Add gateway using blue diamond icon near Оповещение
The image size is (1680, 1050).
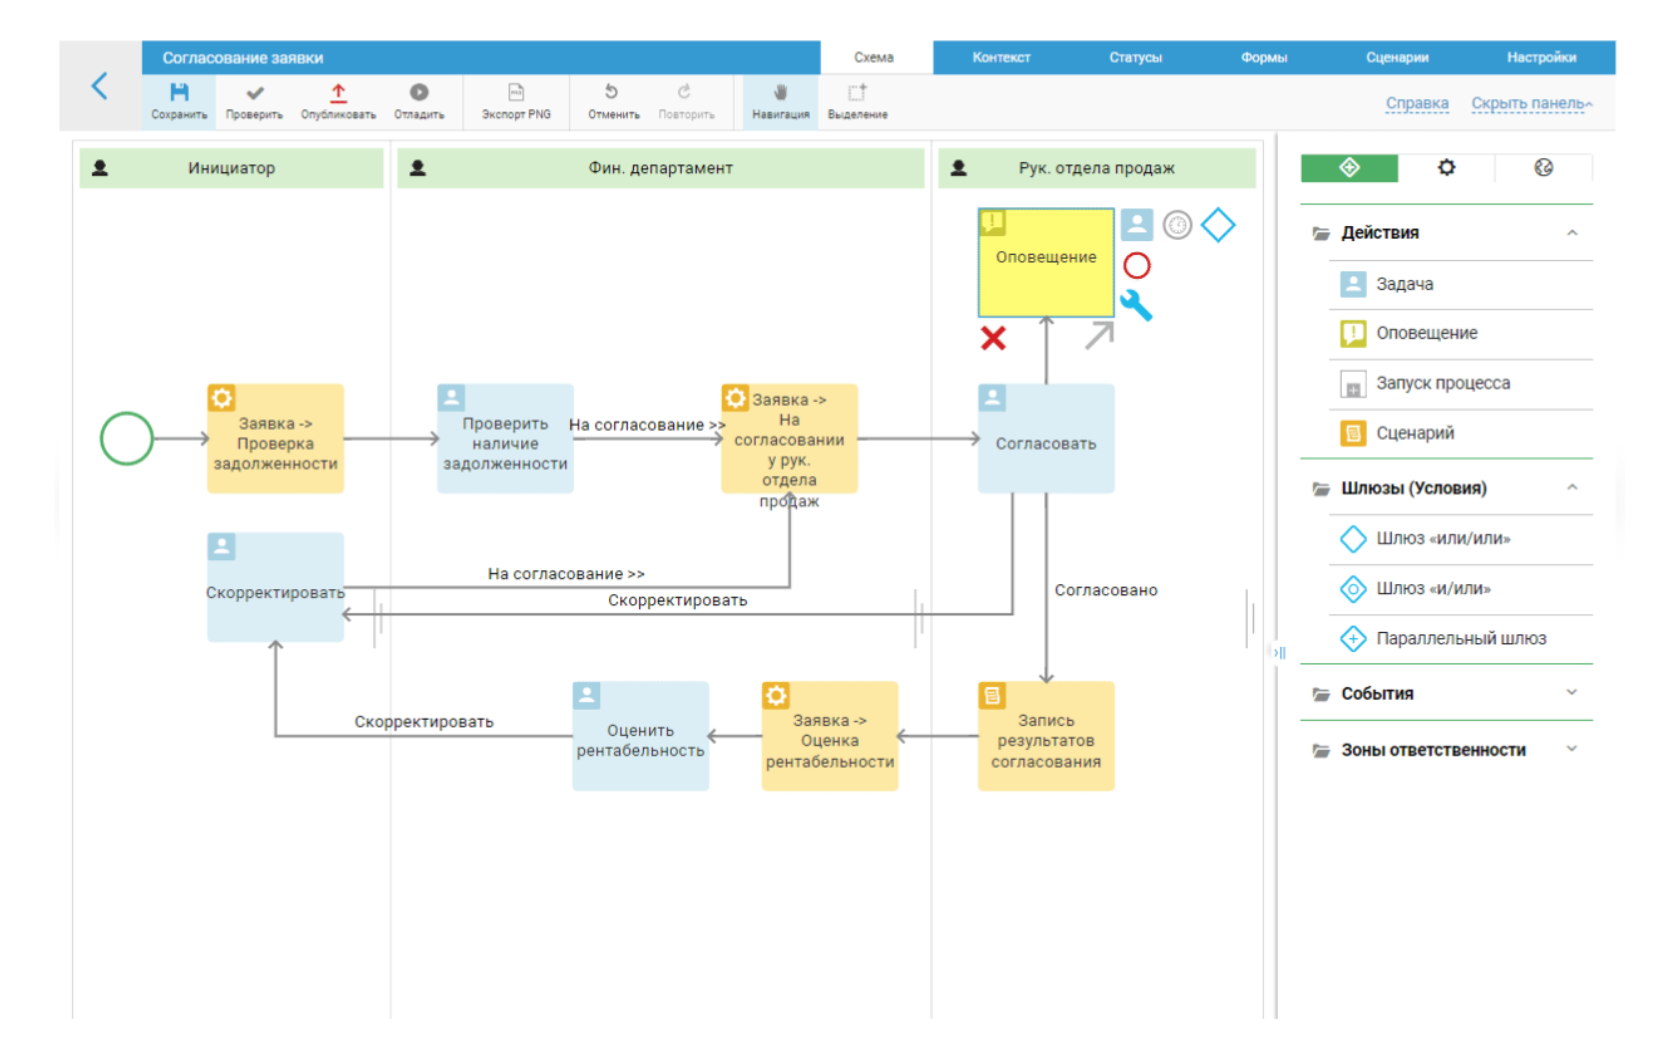coord(1218,225)
